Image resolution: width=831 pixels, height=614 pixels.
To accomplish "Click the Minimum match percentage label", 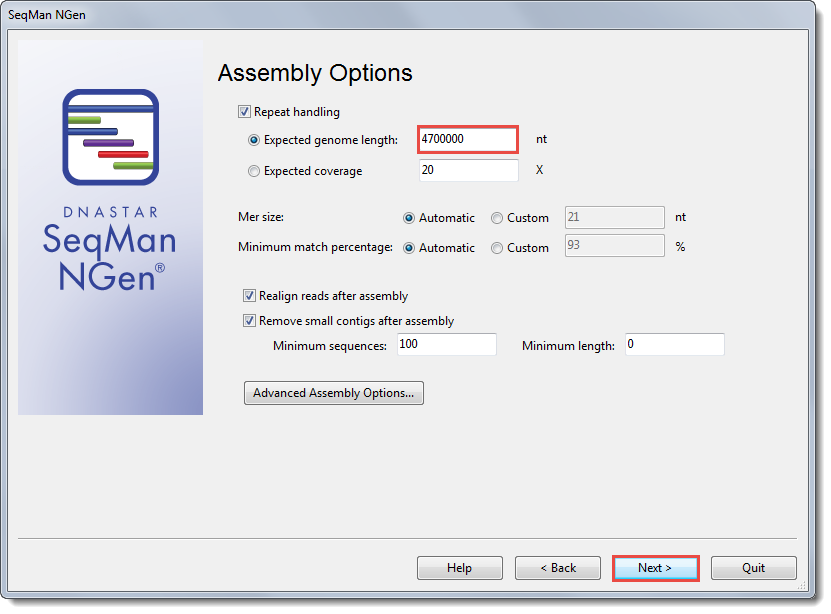I will click(x=315, y=247).
